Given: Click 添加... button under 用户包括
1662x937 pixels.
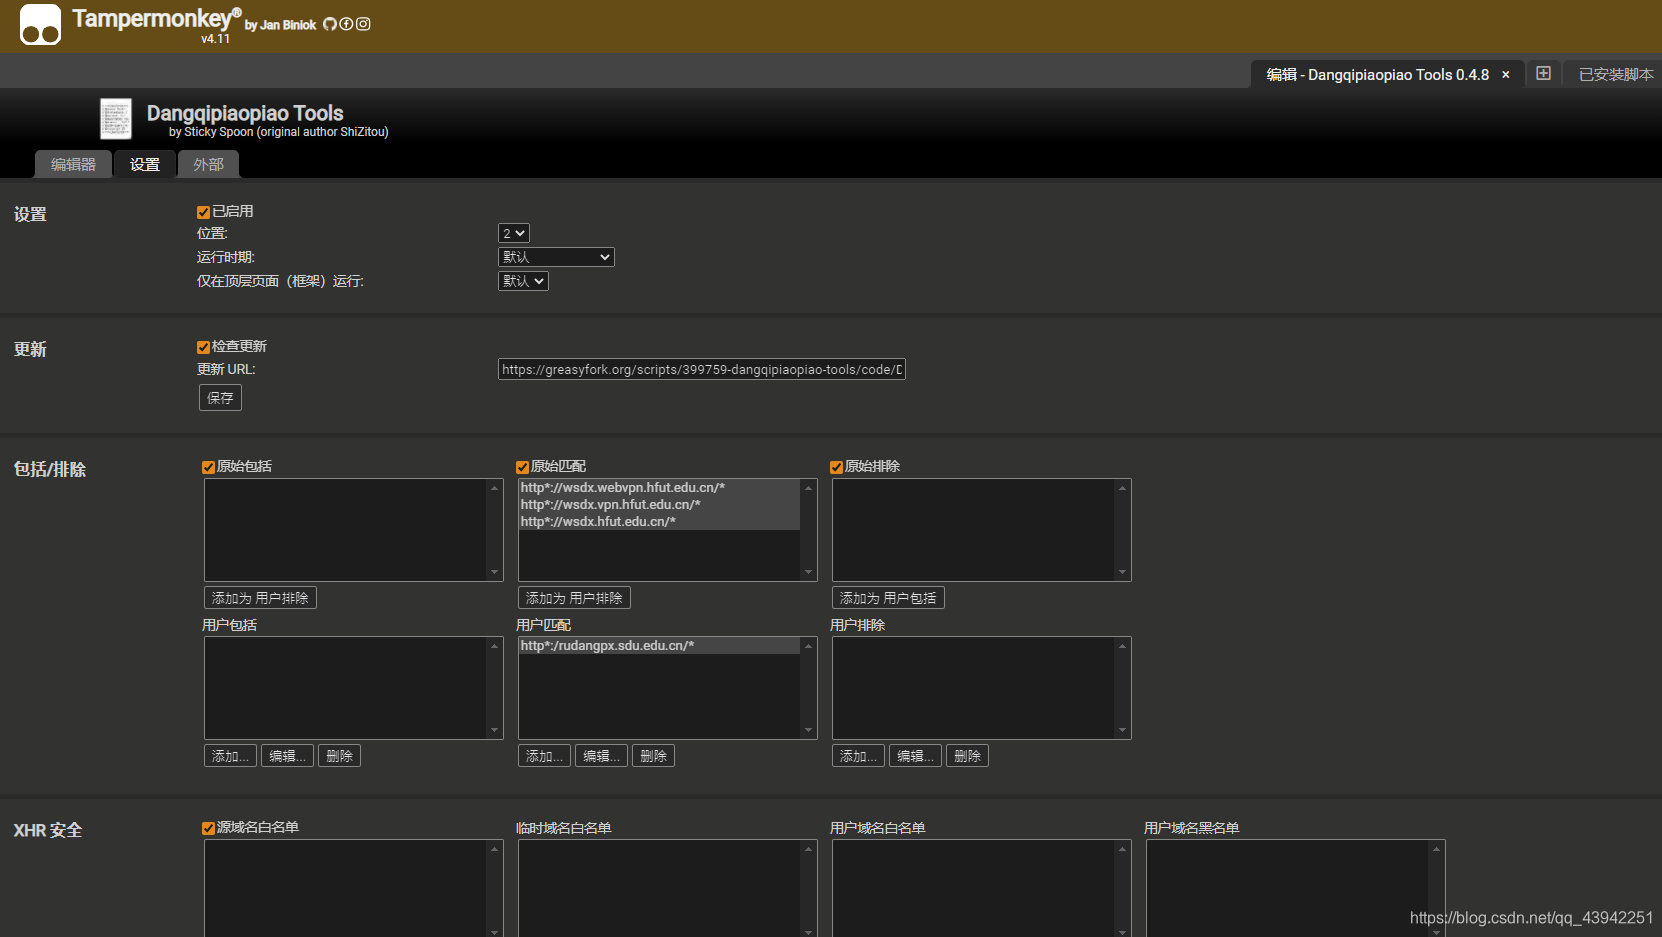Looking at the screenshot, I should [x=230, y=756].
